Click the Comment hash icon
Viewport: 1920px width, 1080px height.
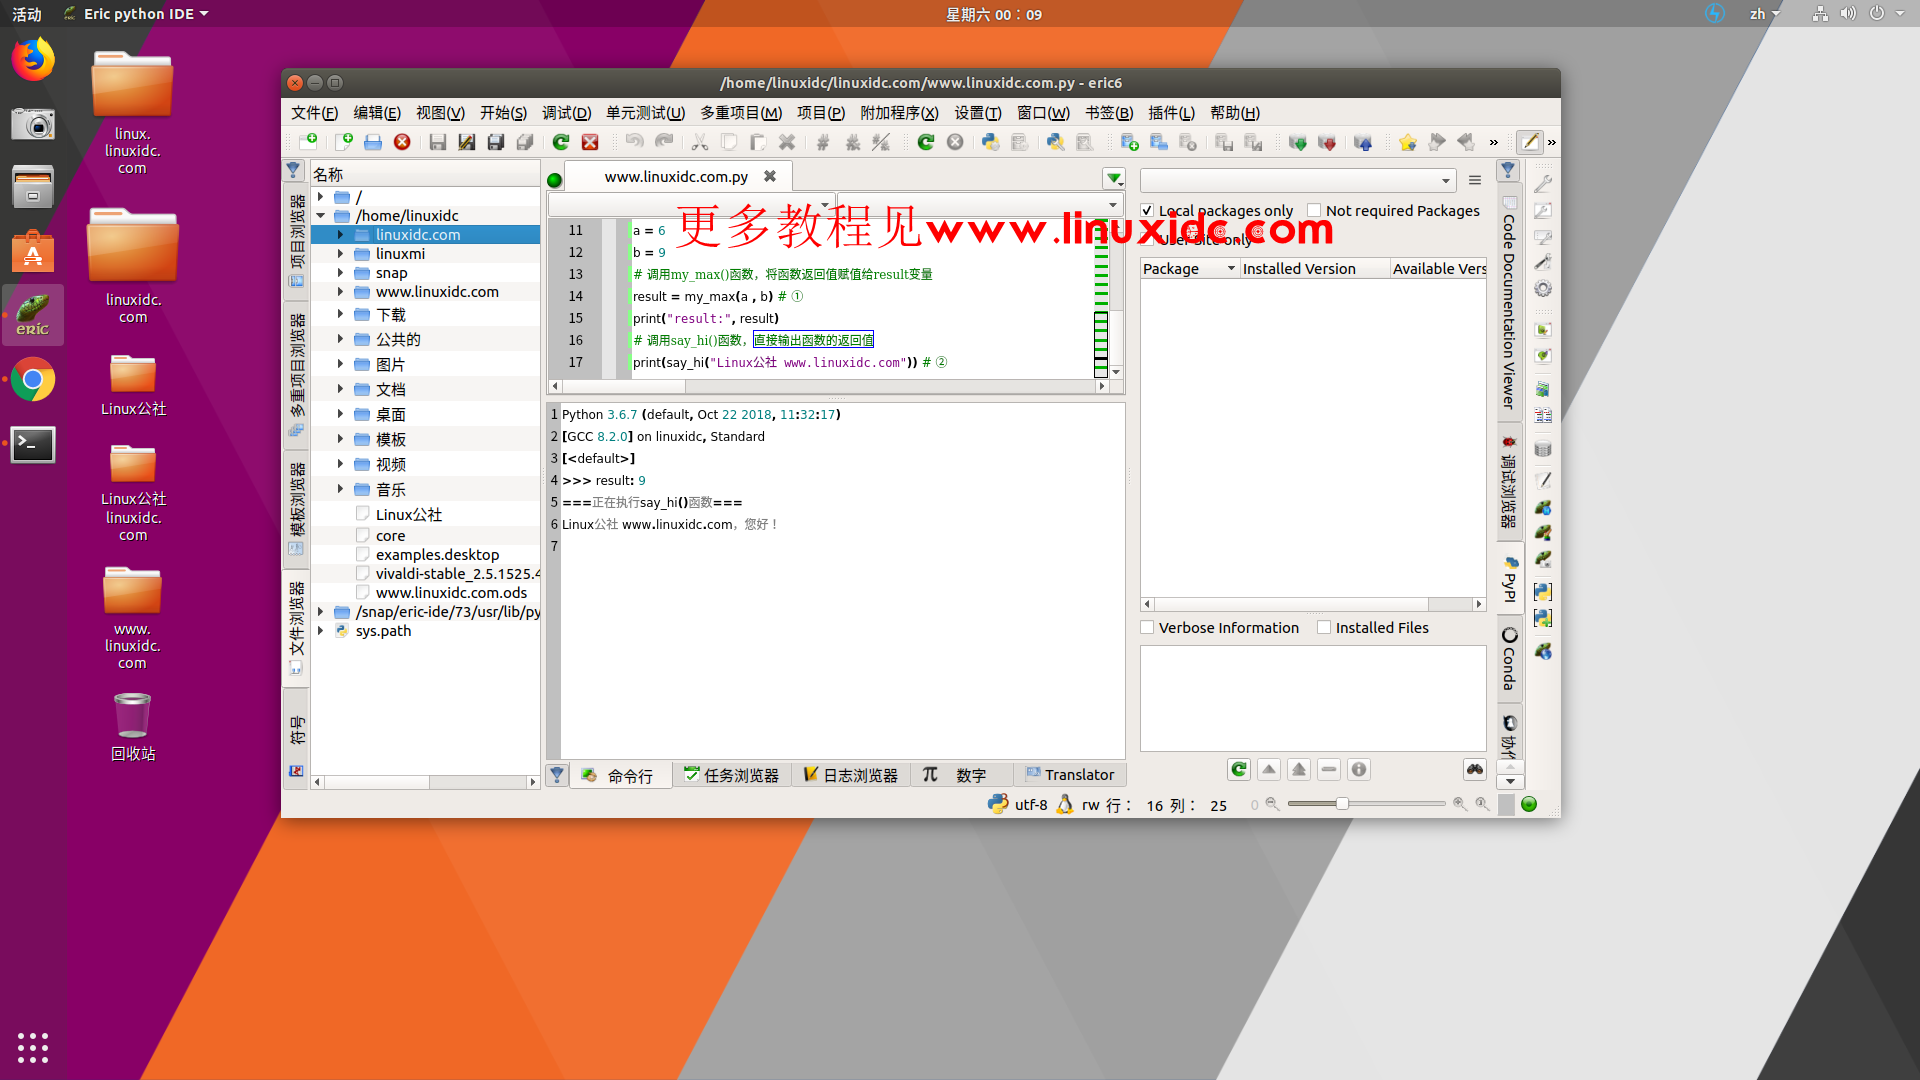click(x=823, y=142)
